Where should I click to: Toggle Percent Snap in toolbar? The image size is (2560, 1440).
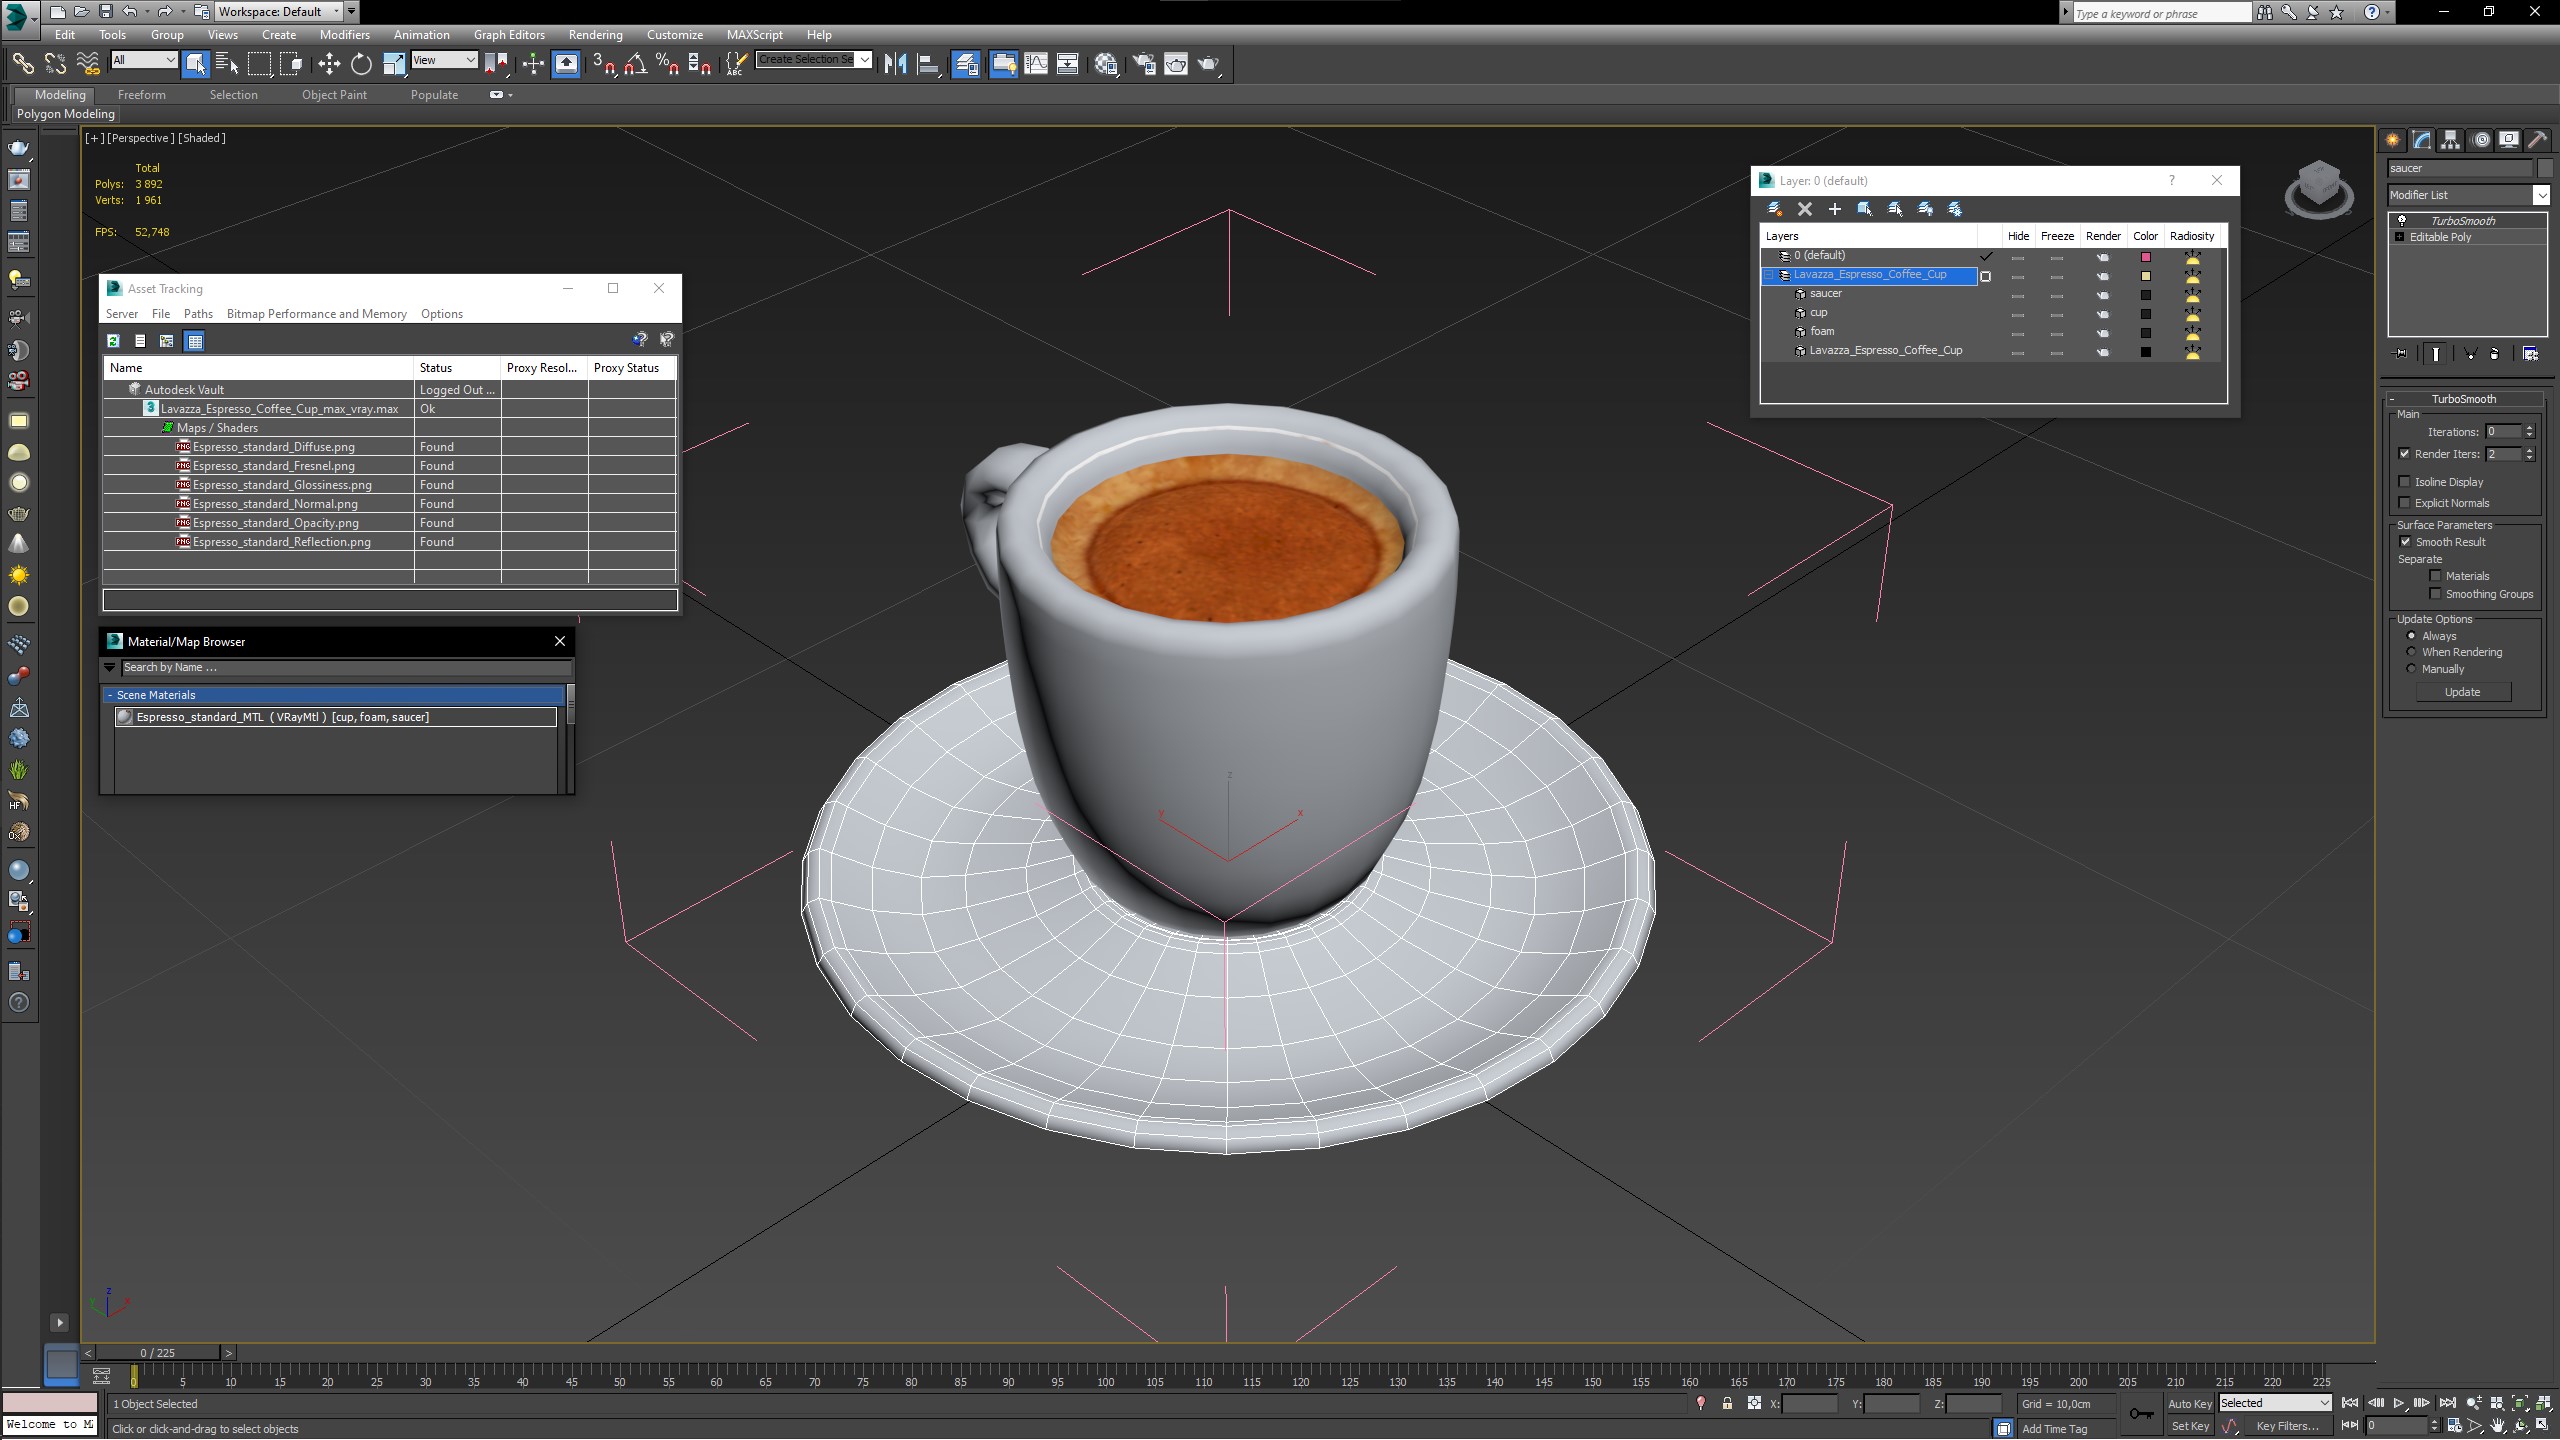(667, 64)
